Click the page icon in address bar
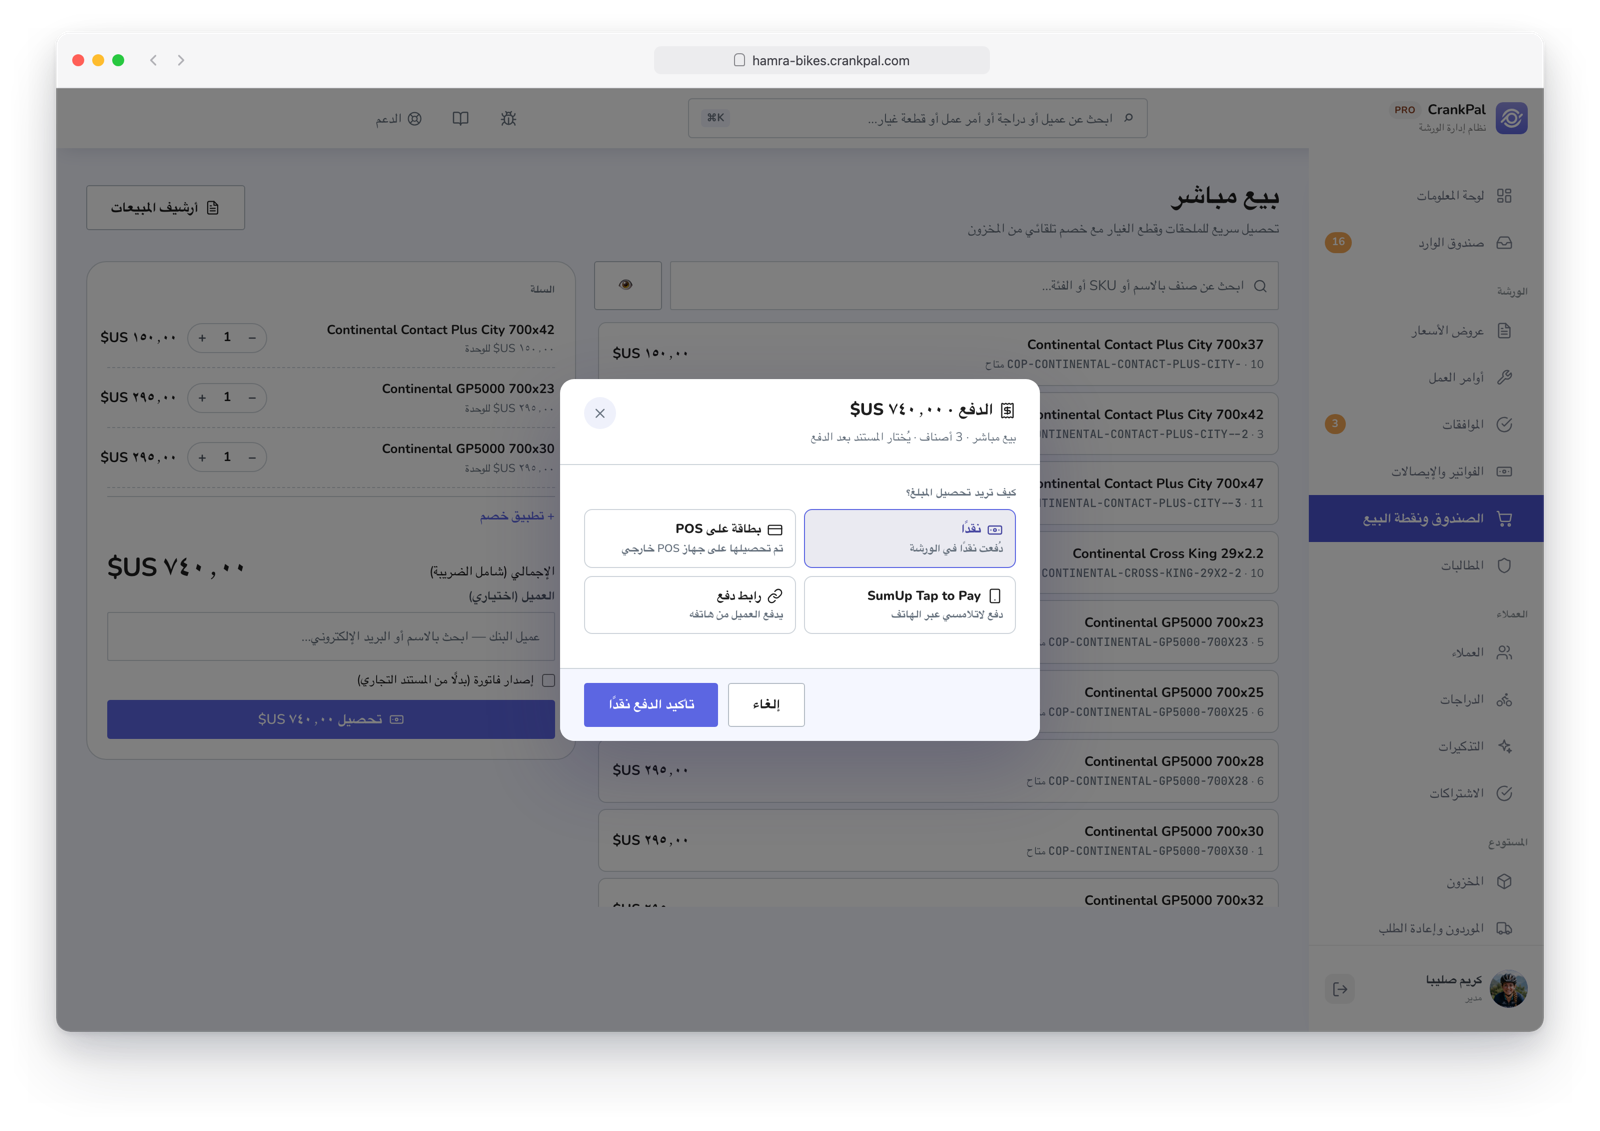 click(x=739, y=60)
